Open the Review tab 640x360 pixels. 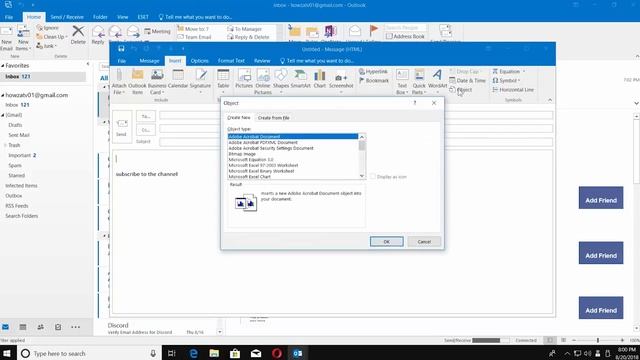coord(262,61)
